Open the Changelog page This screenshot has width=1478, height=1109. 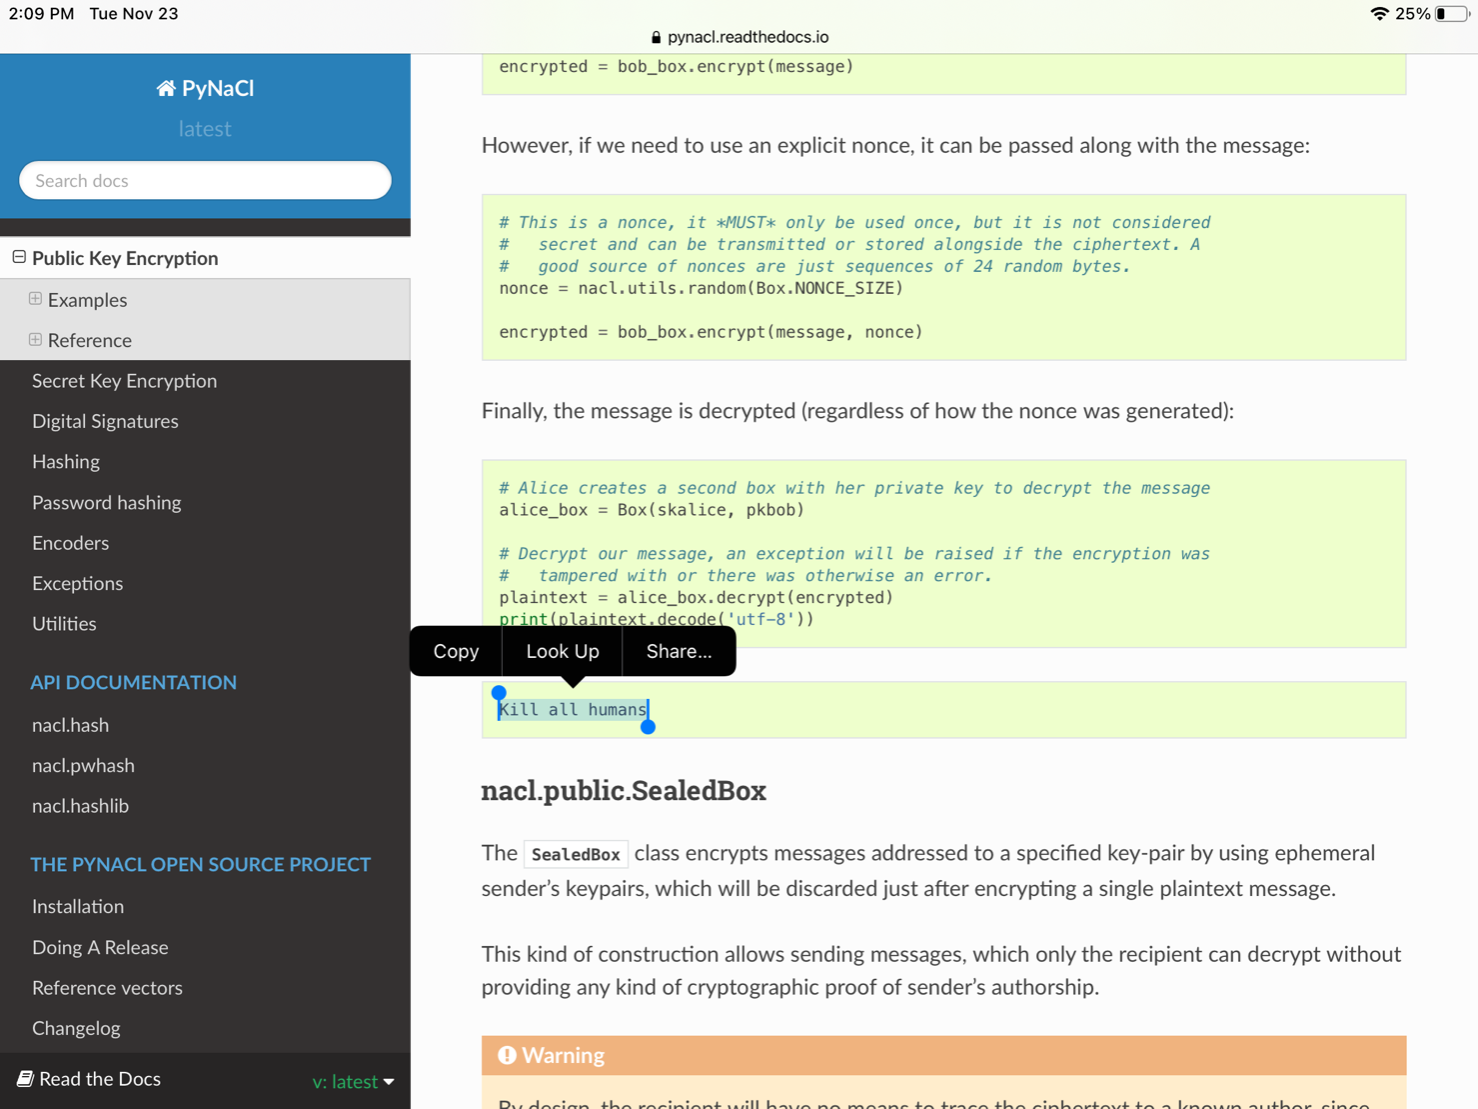tap(76, 1028)
